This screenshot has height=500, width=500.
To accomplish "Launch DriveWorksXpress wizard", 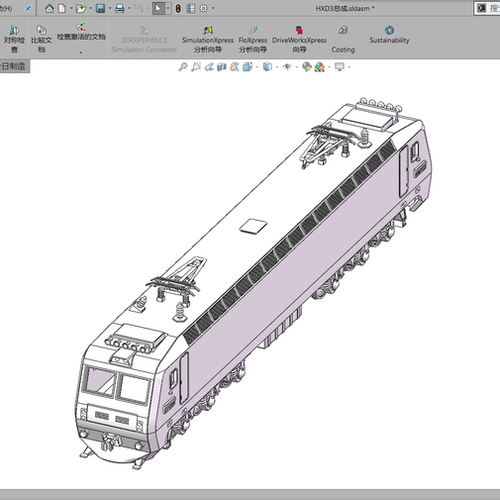I will 299,39.
